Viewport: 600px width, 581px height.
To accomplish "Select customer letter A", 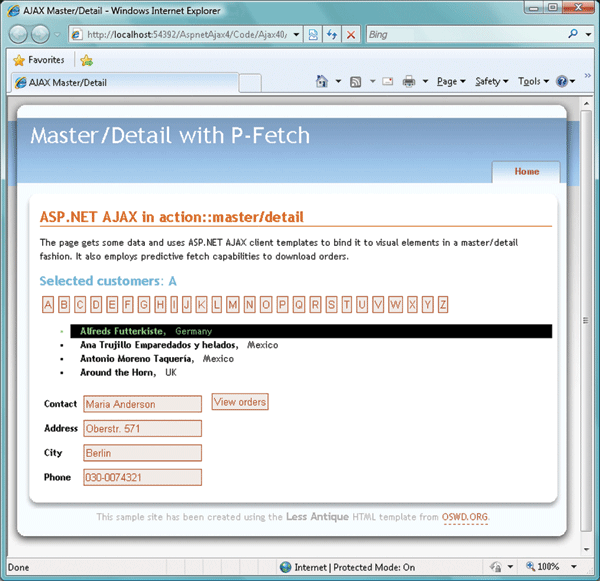I will click(48, 305).
